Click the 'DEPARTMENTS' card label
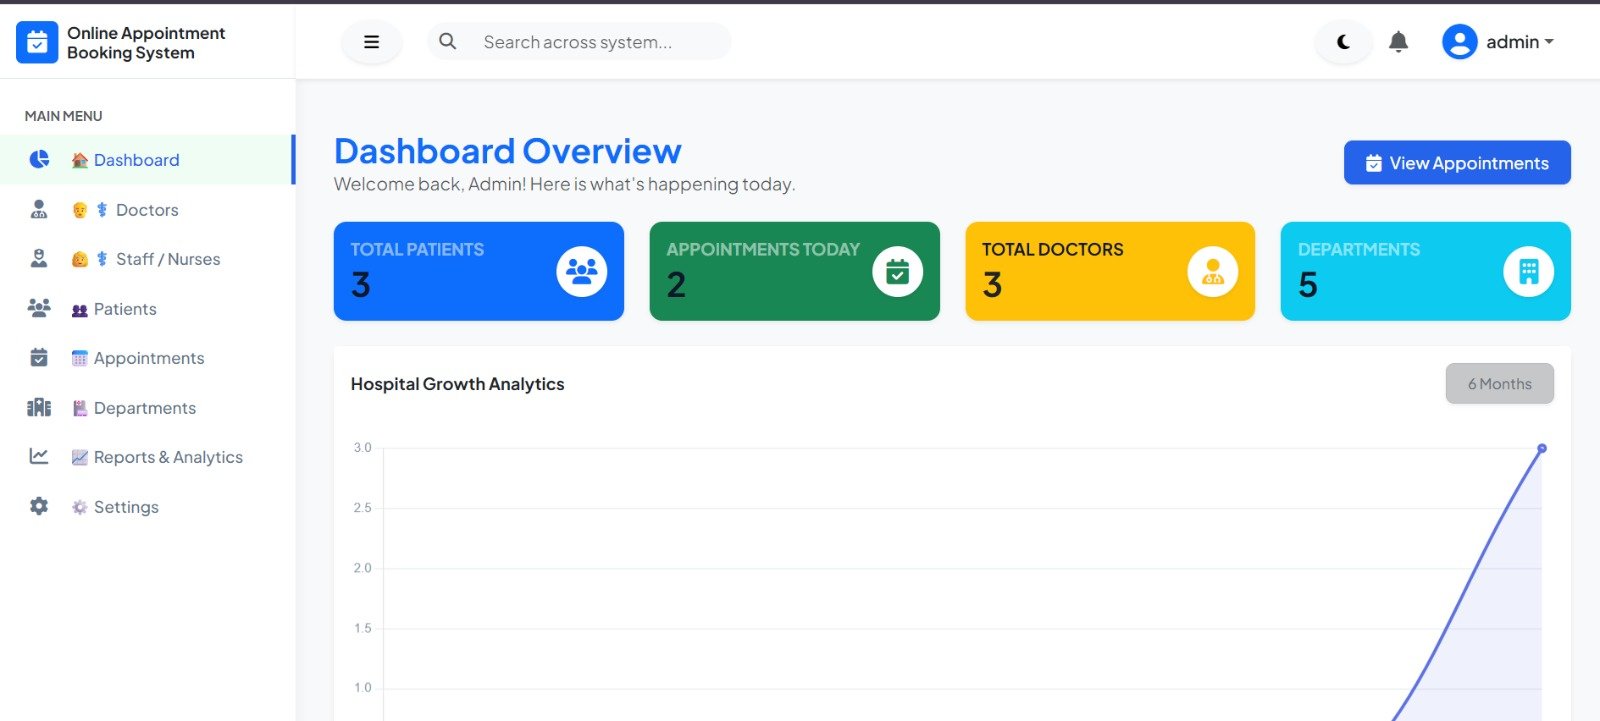 pyautogui.click(x=1359, y=250)
